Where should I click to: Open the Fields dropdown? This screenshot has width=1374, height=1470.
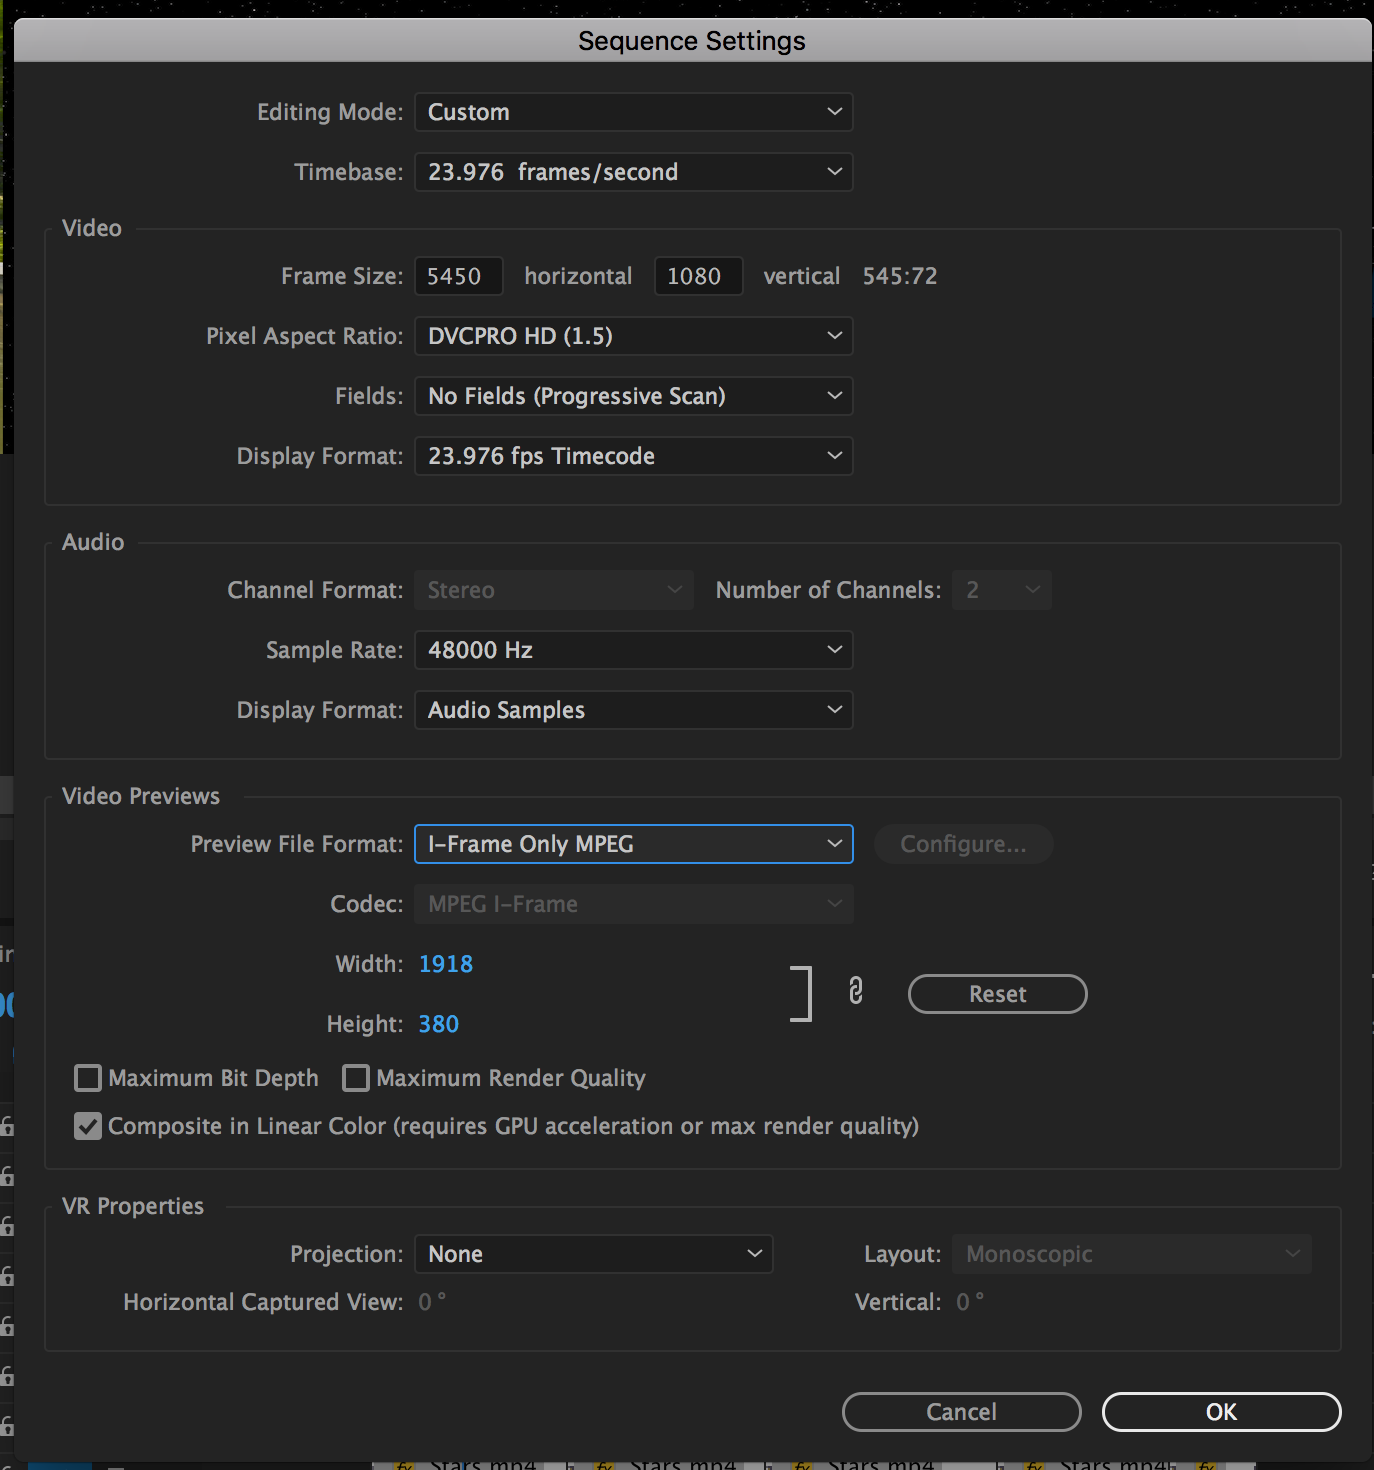tap(634, 396)
